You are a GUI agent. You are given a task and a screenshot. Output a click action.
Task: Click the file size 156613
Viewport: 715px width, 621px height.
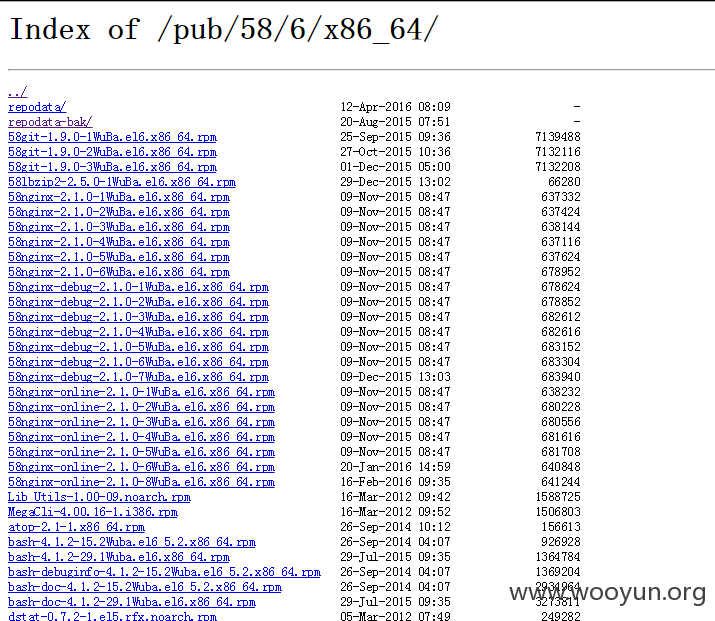[x=561, y=528]
